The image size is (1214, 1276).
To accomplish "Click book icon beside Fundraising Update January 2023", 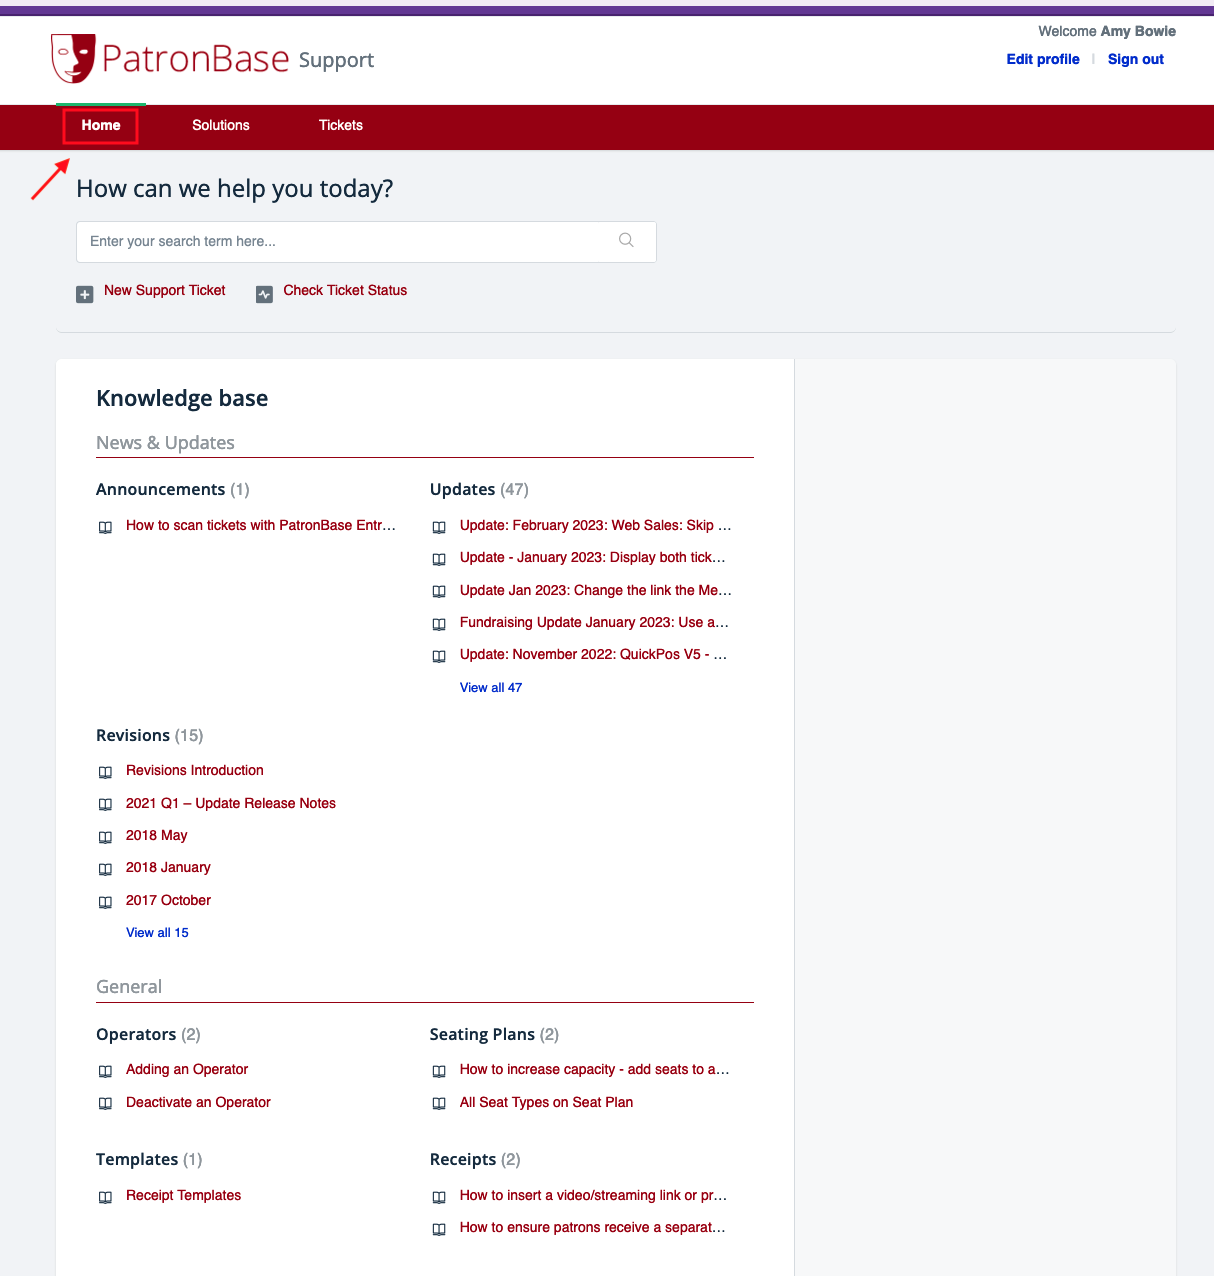I will [x=439, y=625].
